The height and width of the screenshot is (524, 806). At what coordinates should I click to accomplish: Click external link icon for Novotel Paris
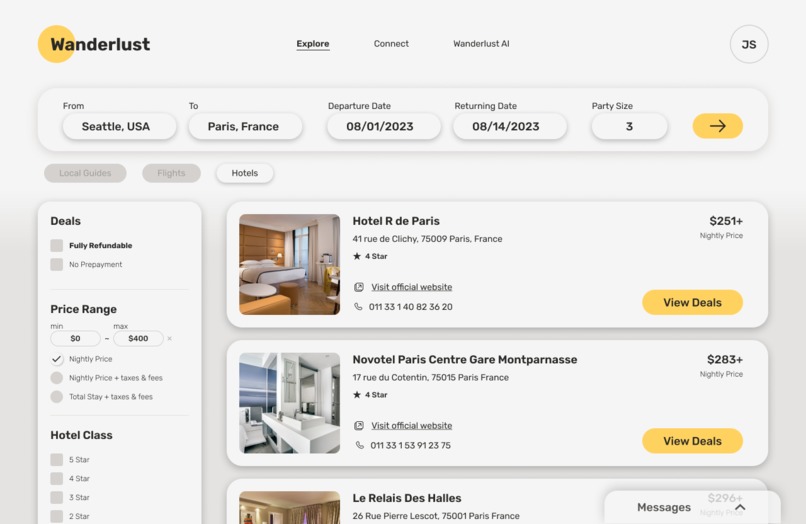coord(359,425)
